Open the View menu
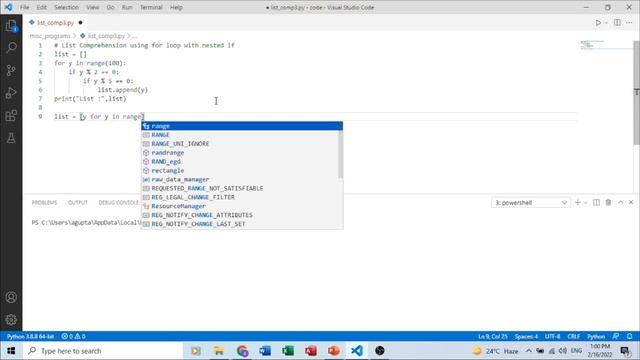This screenshot has height=360, width=640. coord(93,7)
